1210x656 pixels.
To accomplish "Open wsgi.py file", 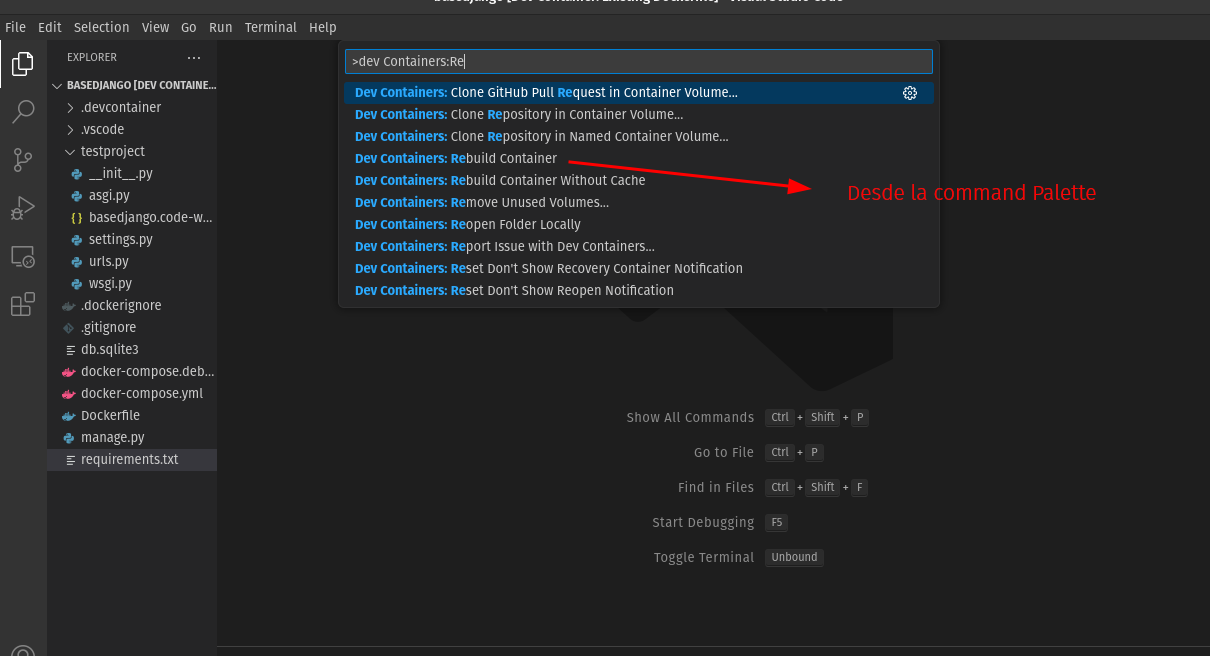I will pyautogui.click(x=132, y=283).
